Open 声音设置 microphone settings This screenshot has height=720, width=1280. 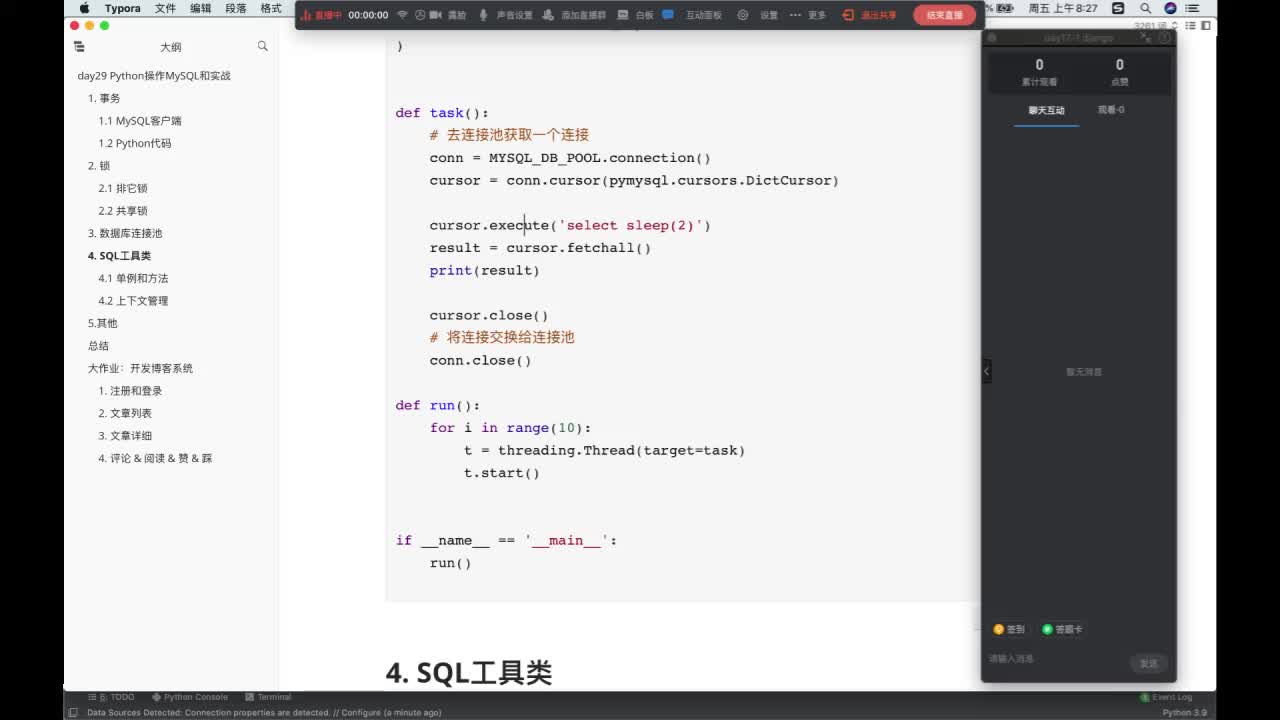[x=506, y=15]
